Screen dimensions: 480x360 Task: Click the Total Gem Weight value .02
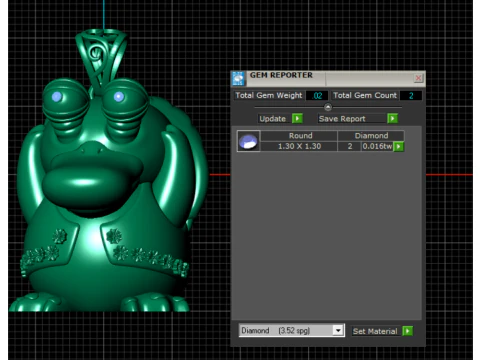pyautogui.click(x=317, y=96)
